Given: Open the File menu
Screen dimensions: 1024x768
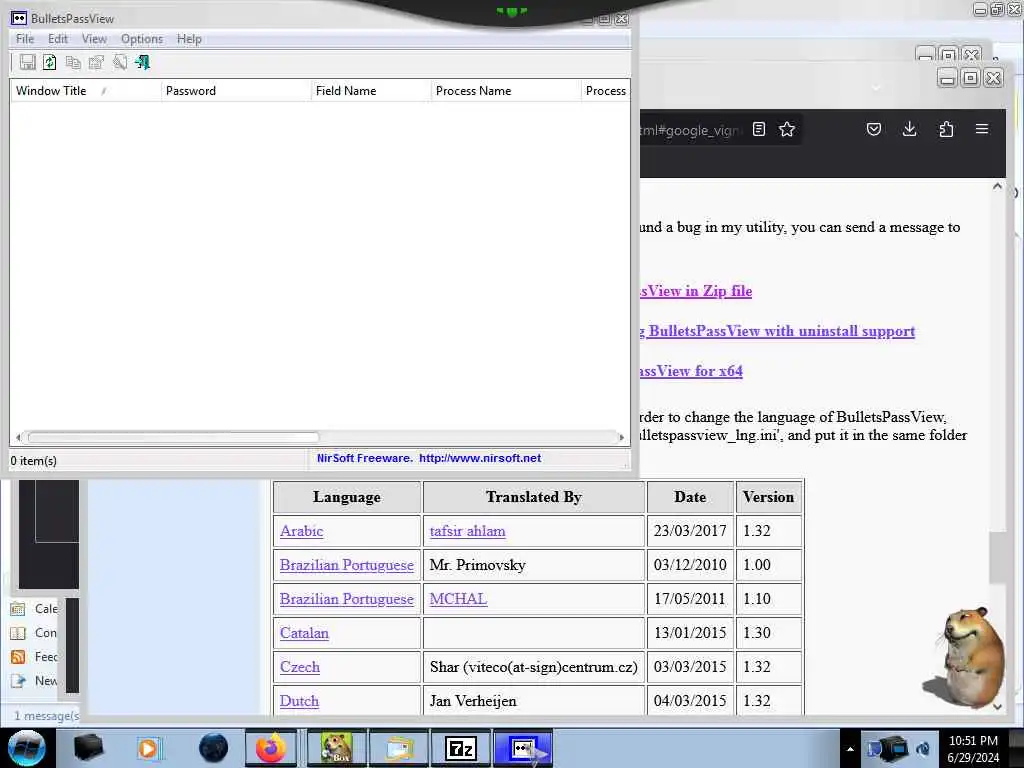Looking at the screenshot, I should point(25,39).
